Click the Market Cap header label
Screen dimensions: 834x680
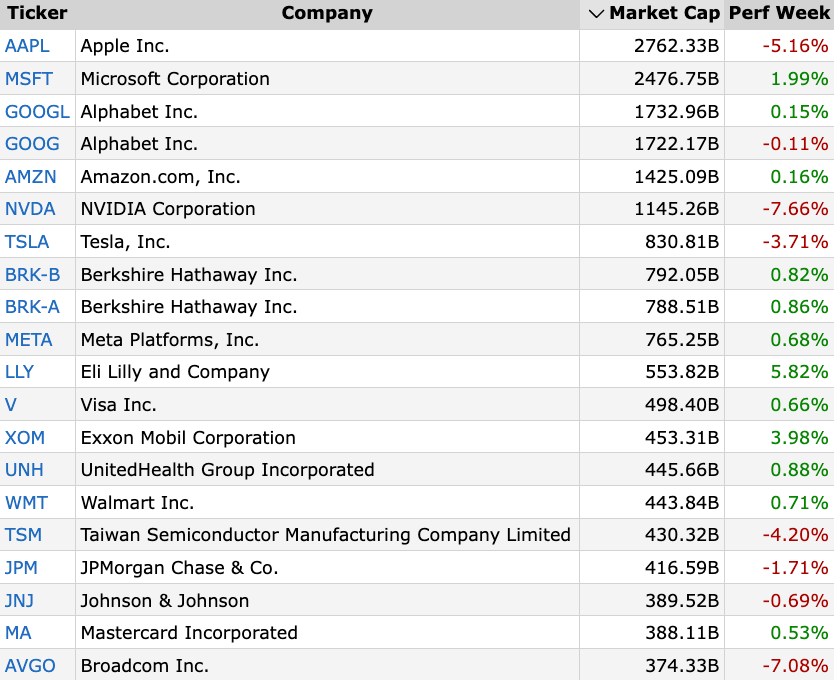664,13
